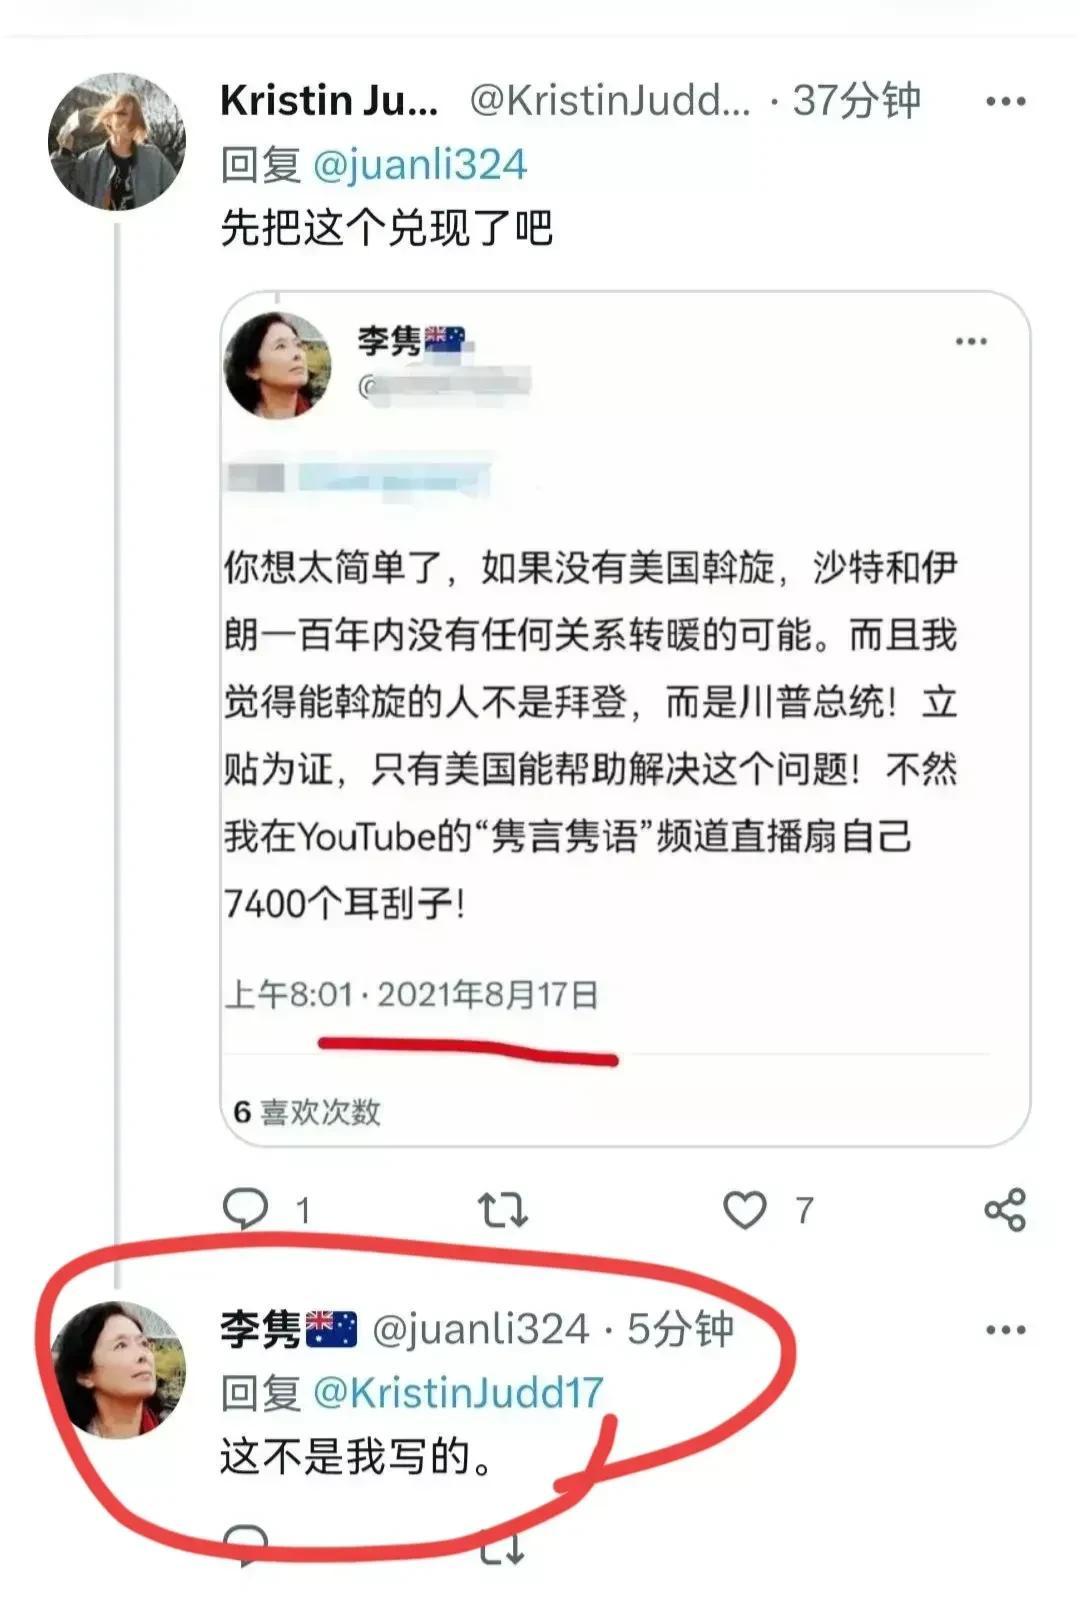Open more options on quoted 李隽 tweet
The image size is (1080, 1601).
click(971, 342)
